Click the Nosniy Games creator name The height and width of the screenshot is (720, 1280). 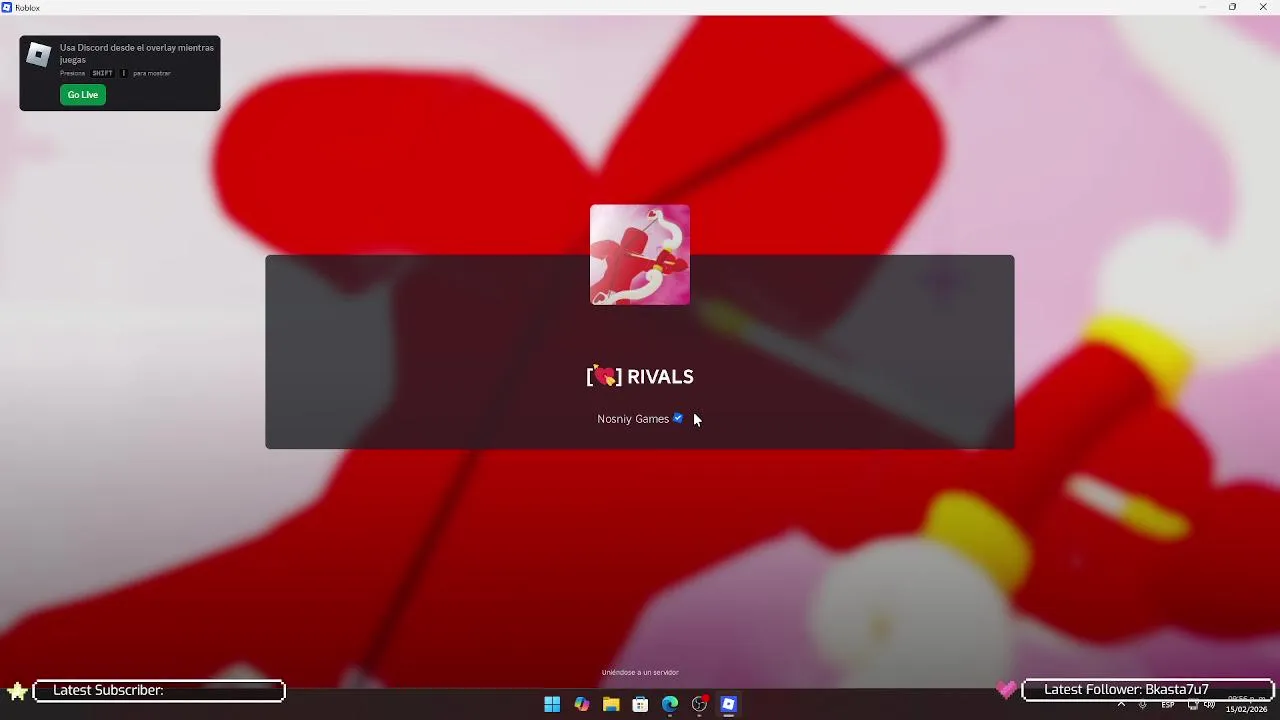click(x=633, y=419)
